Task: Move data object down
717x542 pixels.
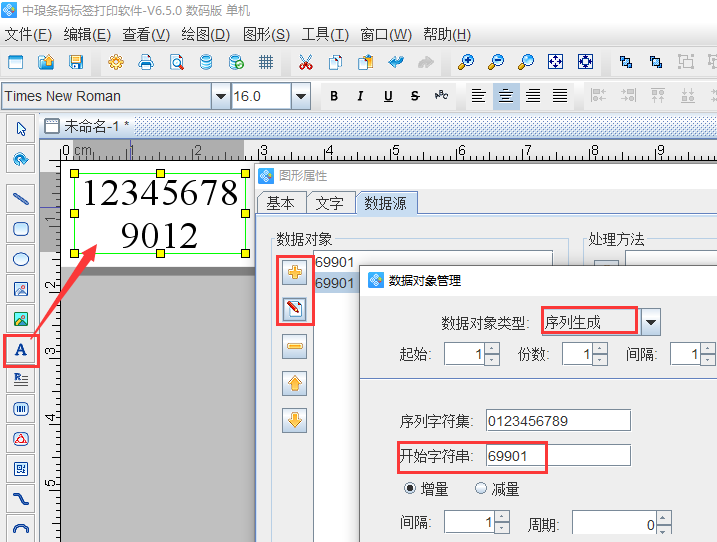Action: pyautogui.click(x=294, y=420)
